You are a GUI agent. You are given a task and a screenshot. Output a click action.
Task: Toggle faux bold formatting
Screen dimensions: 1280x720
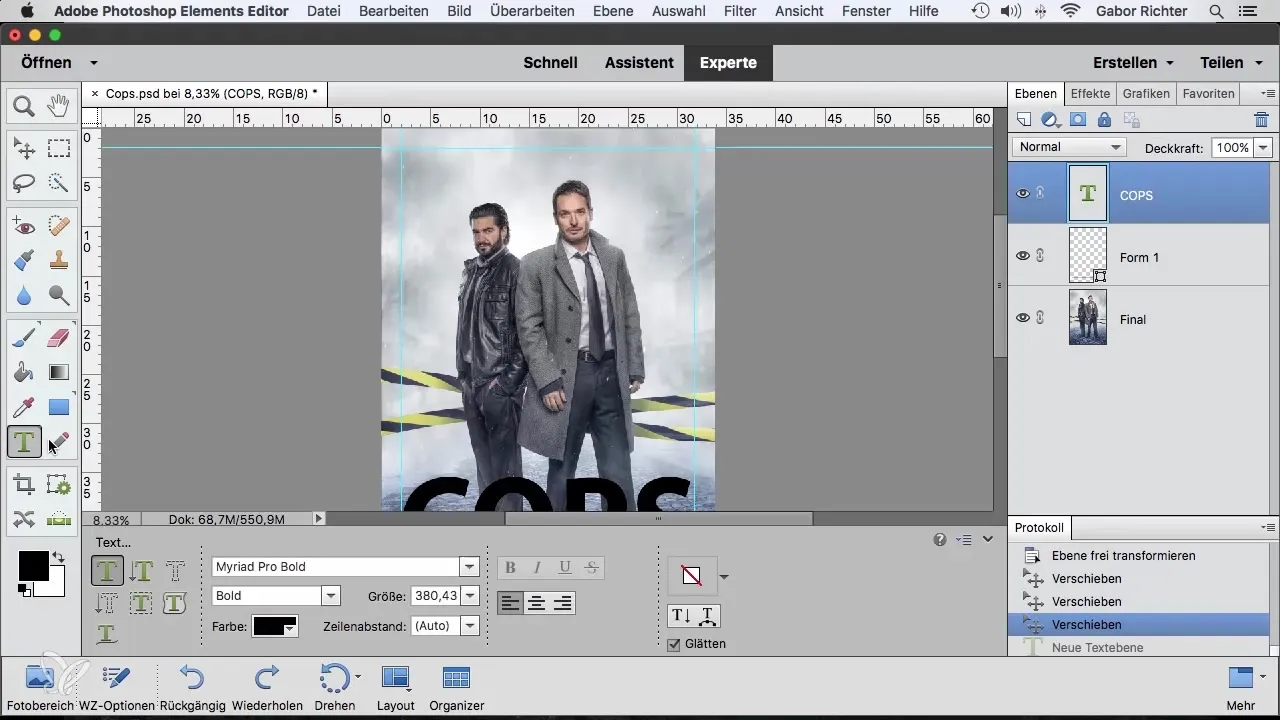tap(511, 567)
